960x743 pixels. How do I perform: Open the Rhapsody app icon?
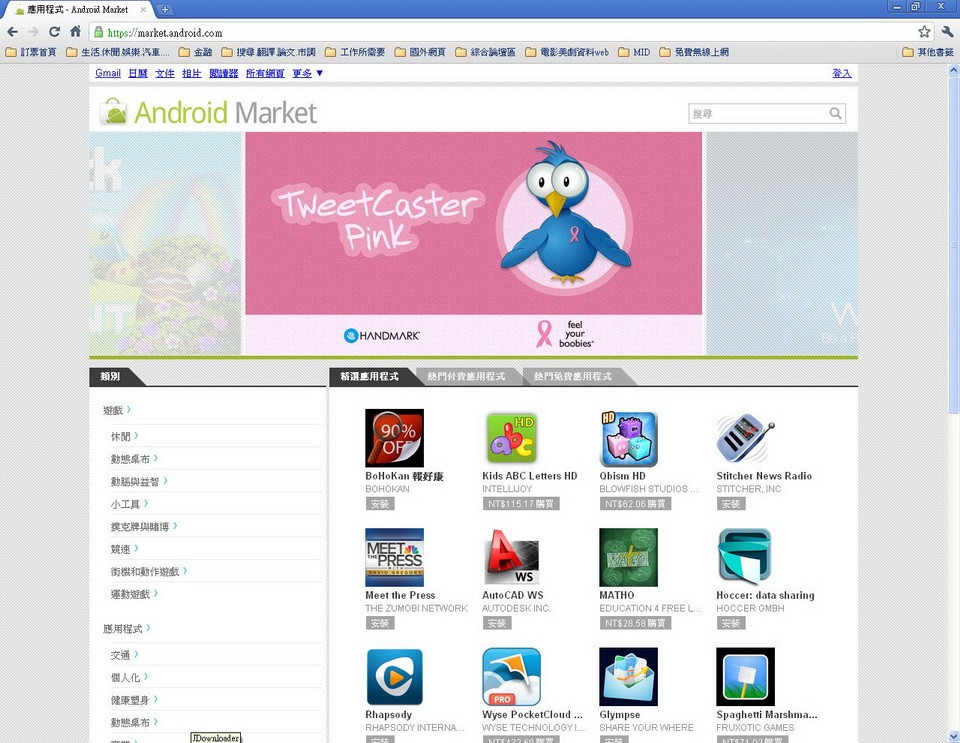pos(394,677)
